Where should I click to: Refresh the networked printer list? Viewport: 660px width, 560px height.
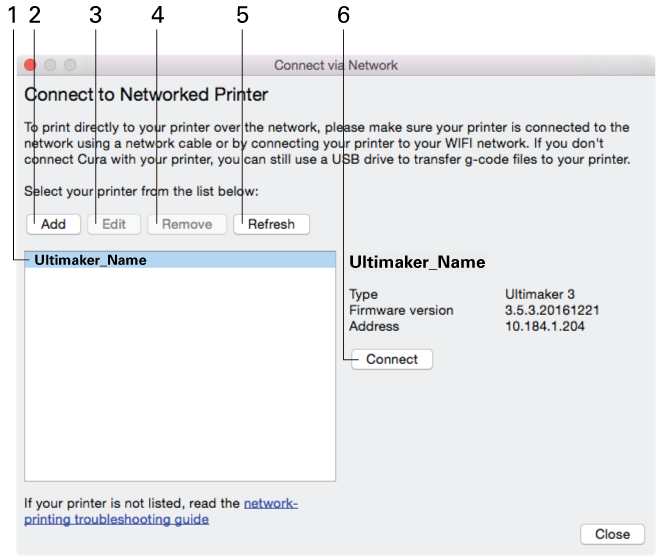point(271,224)
